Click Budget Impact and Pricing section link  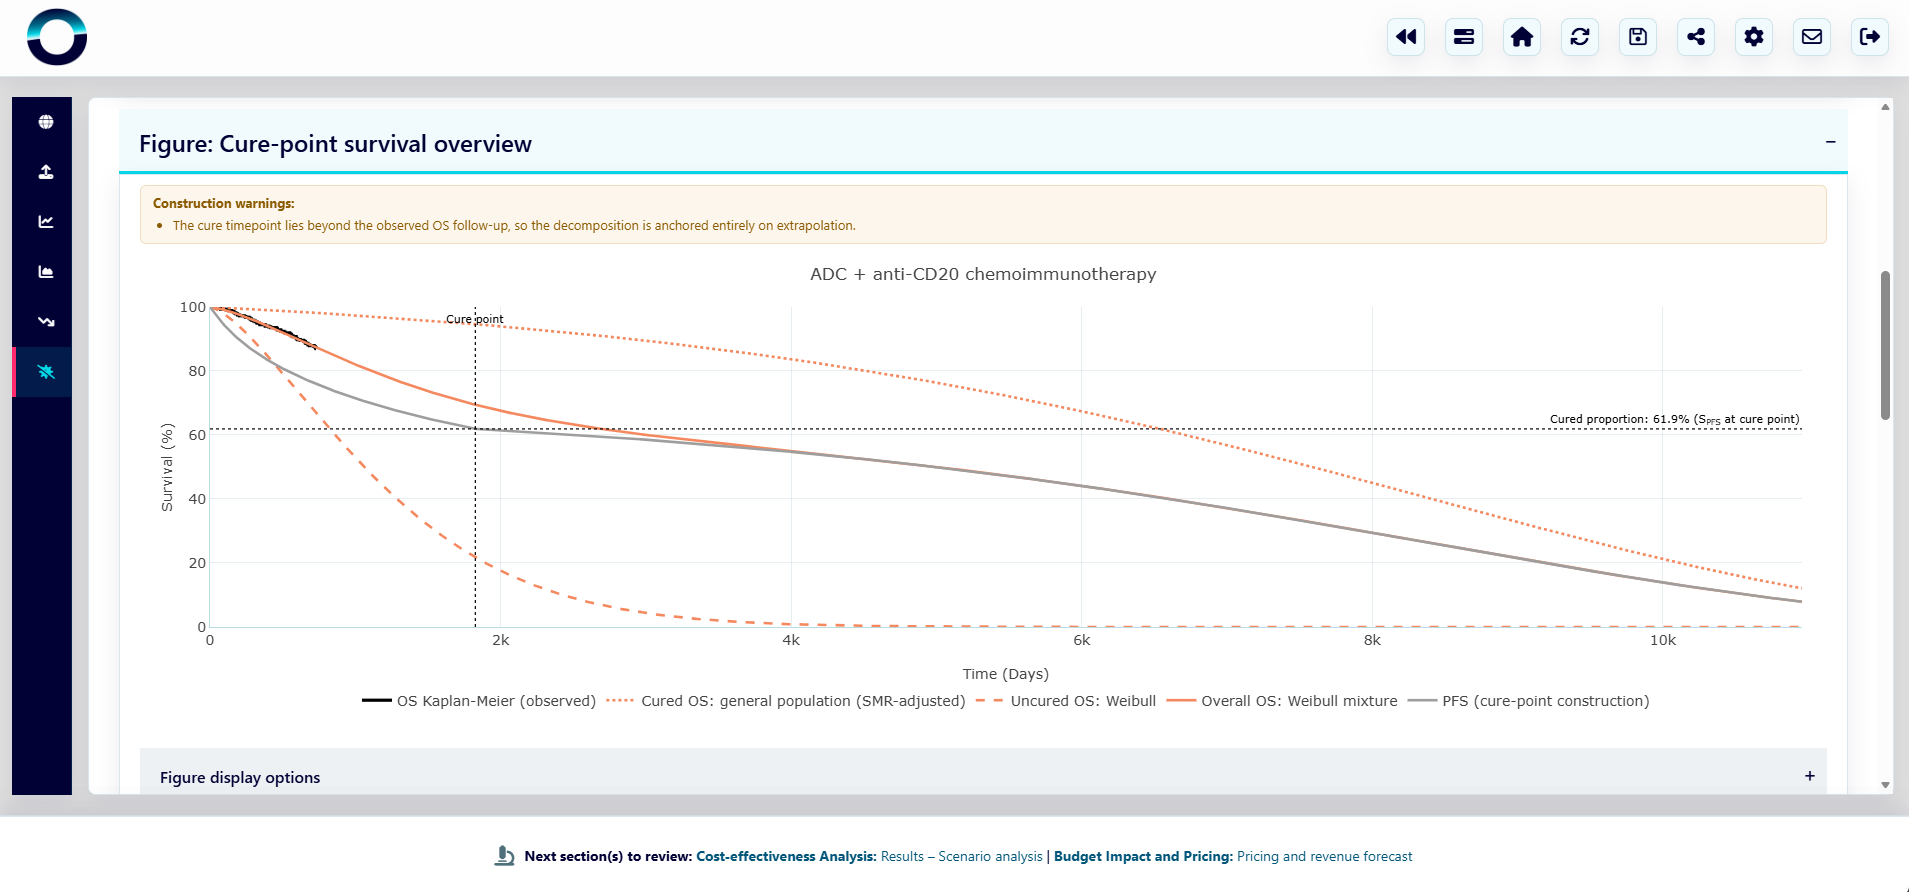[x=1143, y=857]
